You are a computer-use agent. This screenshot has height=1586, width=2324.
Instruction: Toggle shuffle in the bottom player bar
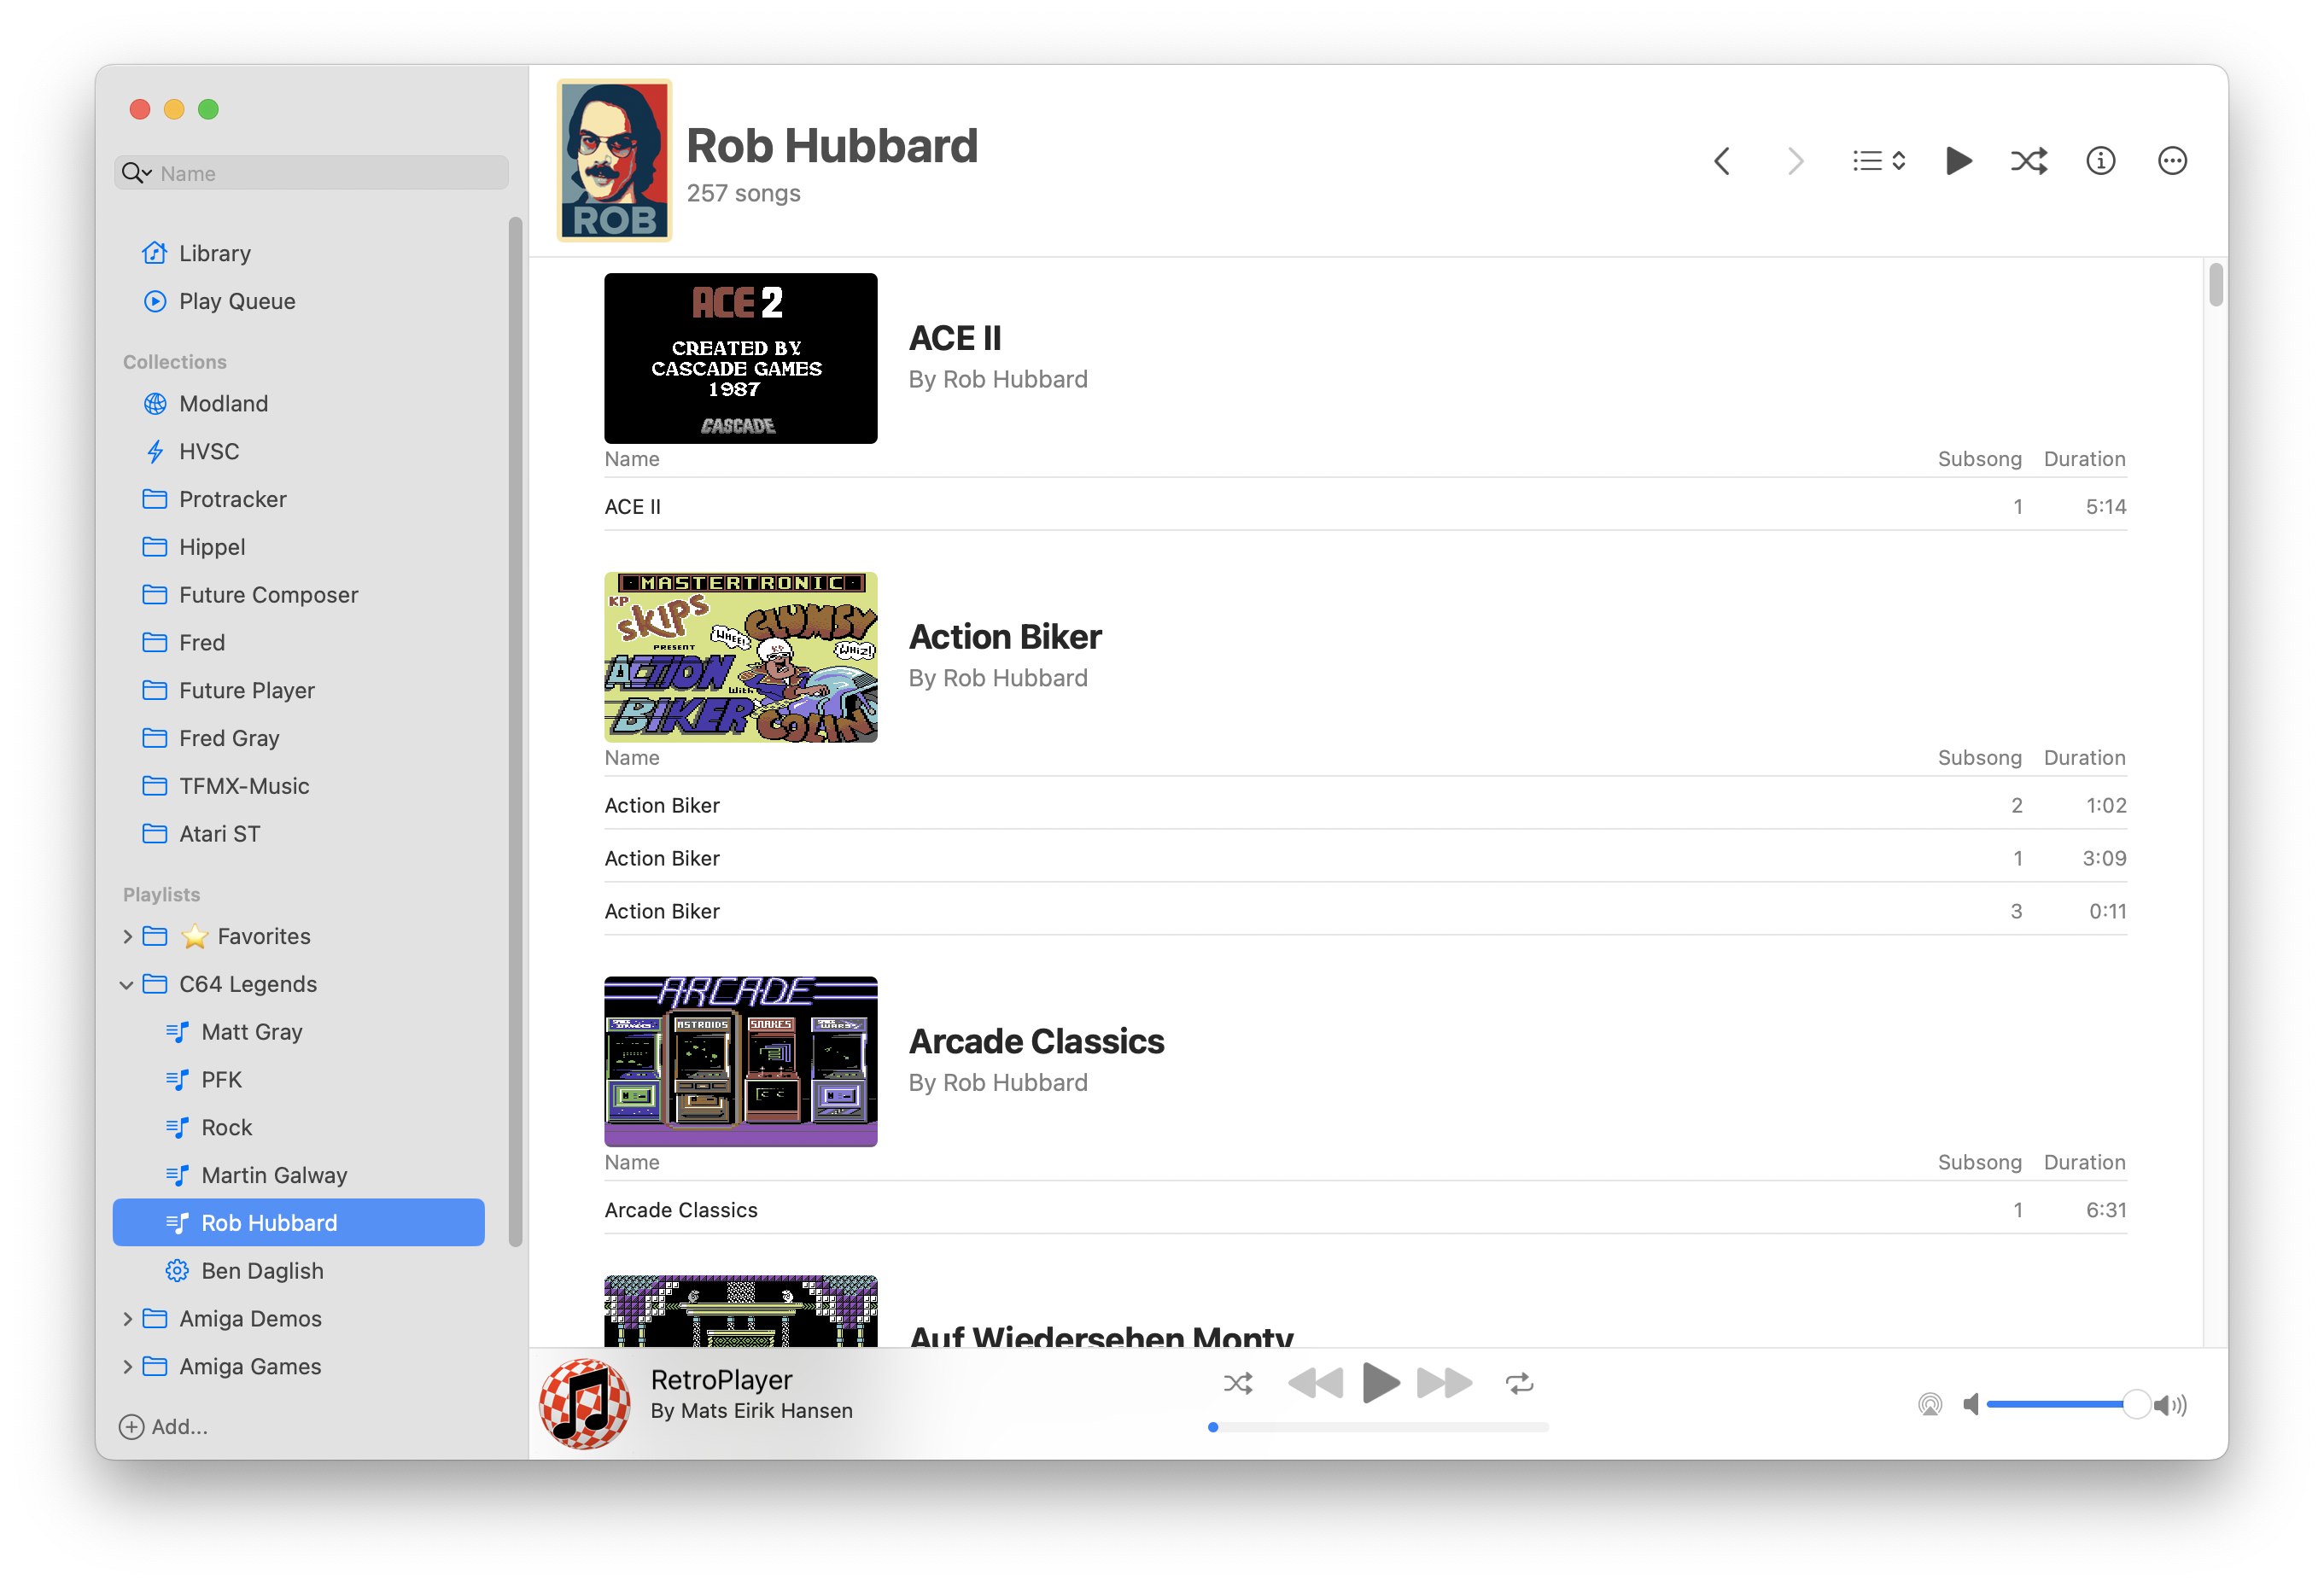click(1239, 1383)
